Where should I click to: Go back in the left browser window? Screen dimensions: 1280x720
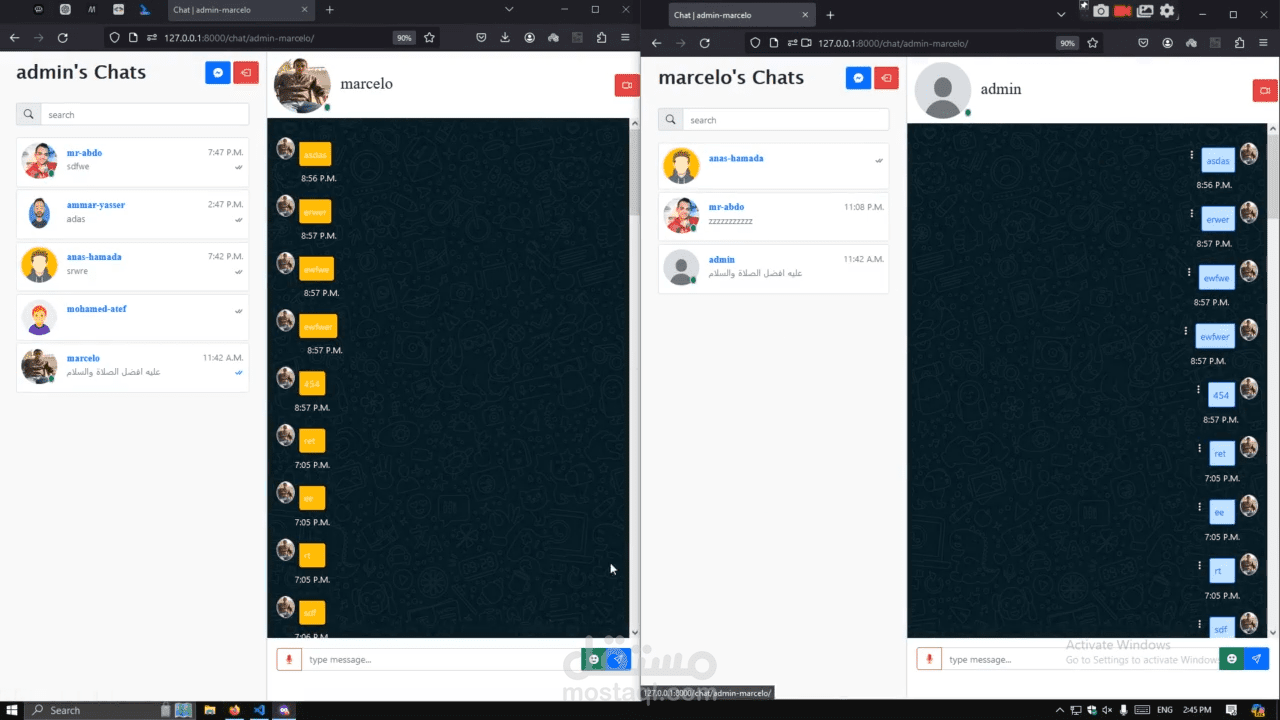(14, 37)
